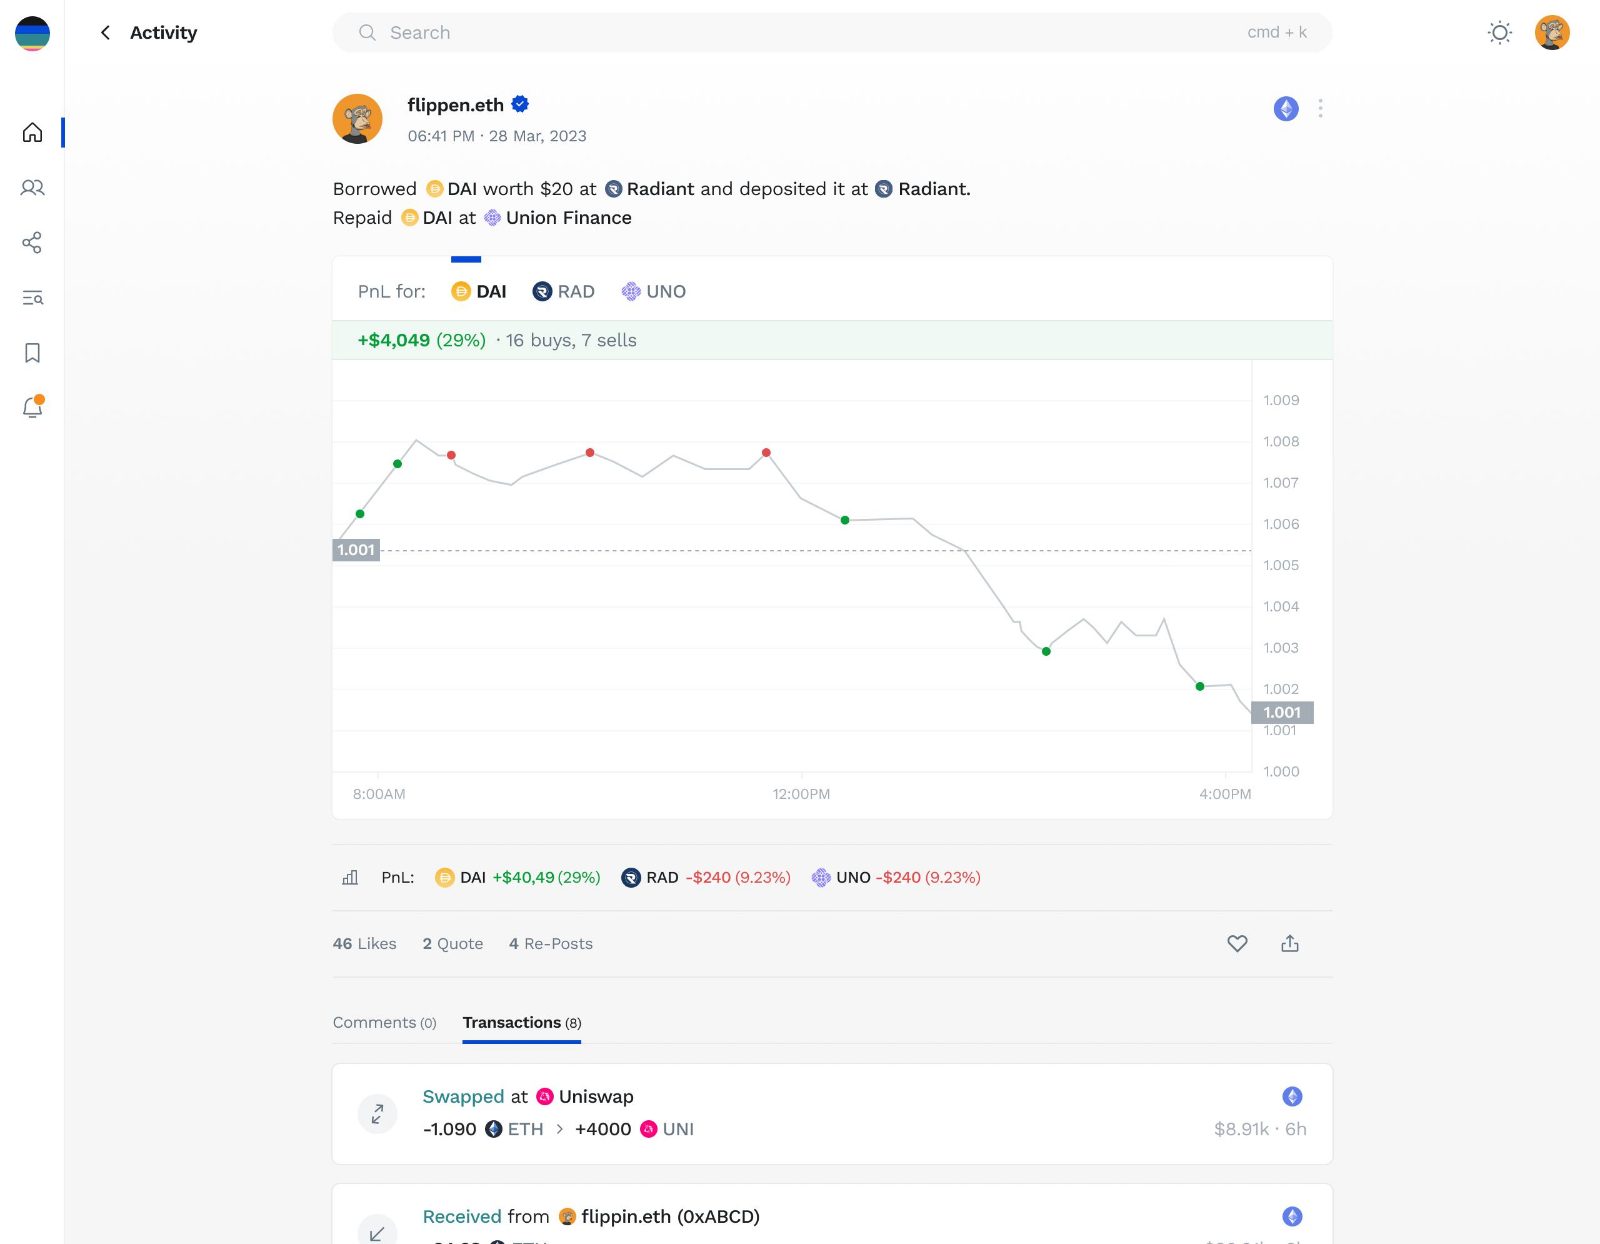Click the +$4,049 (29%) PnL banner
The height and width of the screenshot is (1244, 1600).
click(x=832, y=340)
